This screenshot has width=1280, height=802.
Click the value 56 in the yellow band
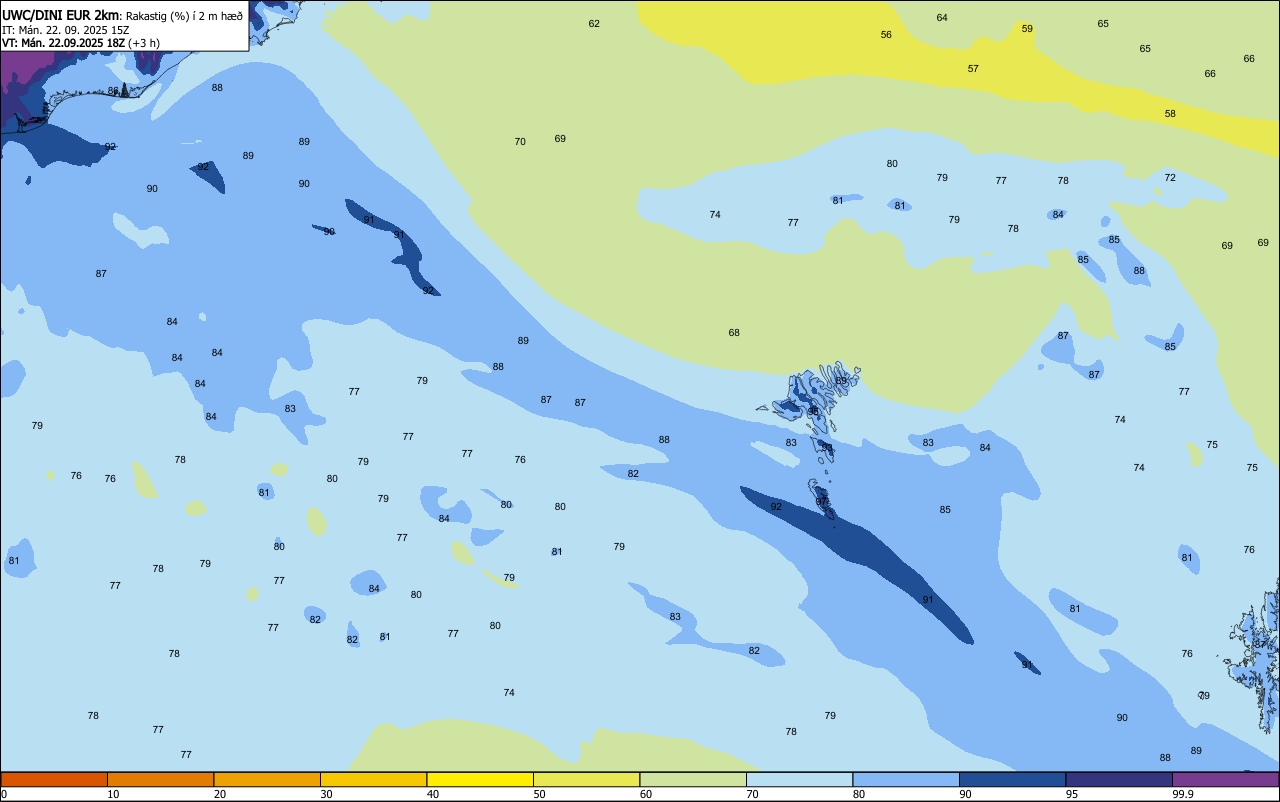click(886, 34)
